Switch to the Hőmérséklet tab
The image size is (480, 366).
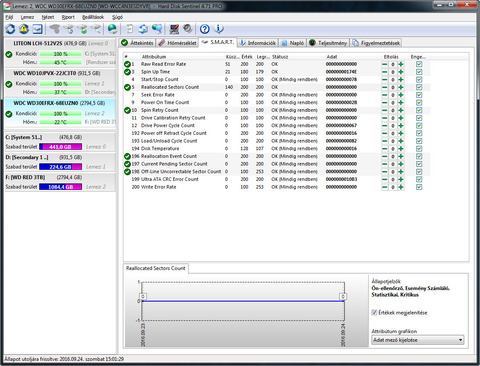click(x=177, y=43)
